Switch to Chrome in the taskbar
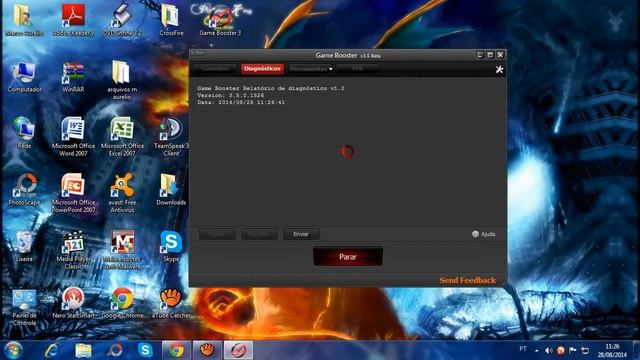Viewport: 640px width, 360px height. tap(176, 350)
